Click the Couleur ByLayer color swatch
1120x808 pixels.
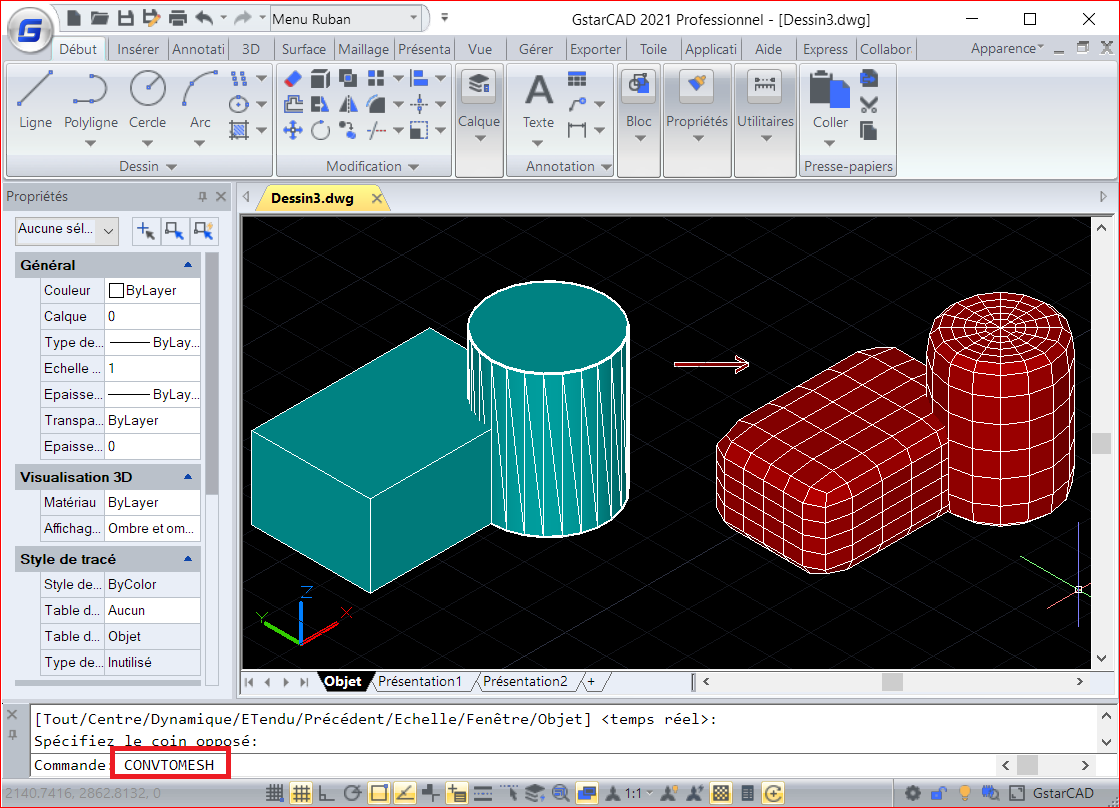point(116,290)
